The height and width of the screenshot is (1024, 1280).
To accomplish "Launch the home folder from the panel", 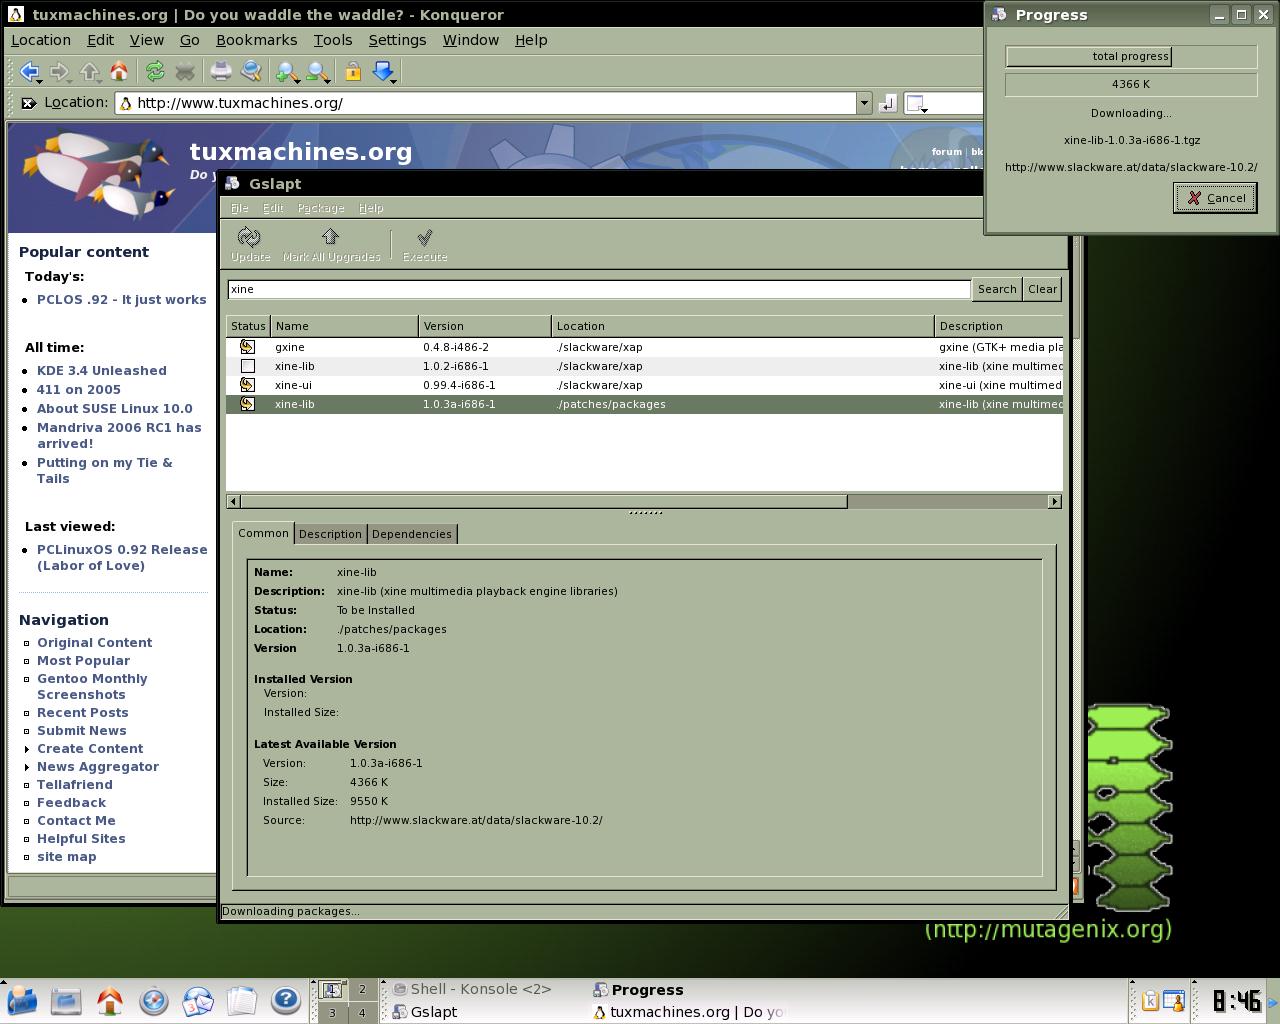I will 110,1000.
